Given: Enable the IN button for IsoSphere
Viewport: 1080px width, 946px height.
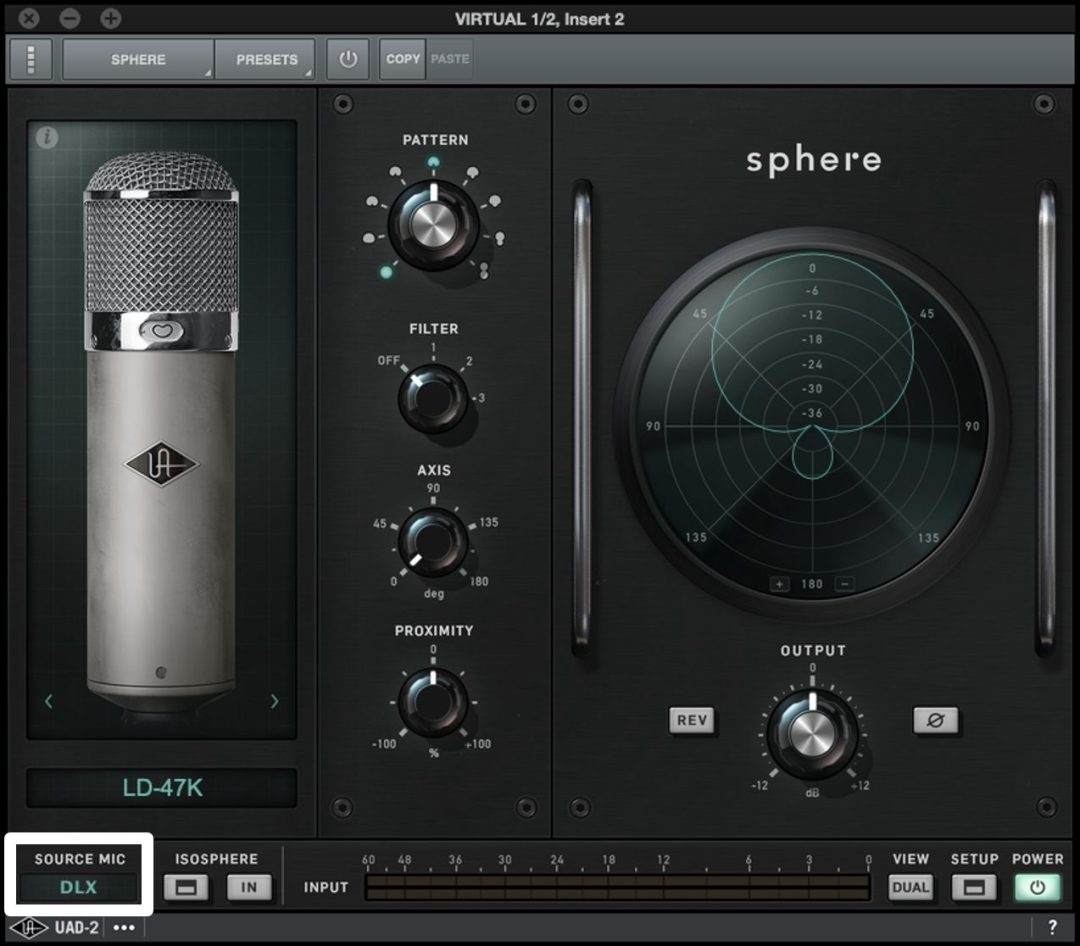Looking at the screenshot, I should pyautogui.click(x=249, y=886).
